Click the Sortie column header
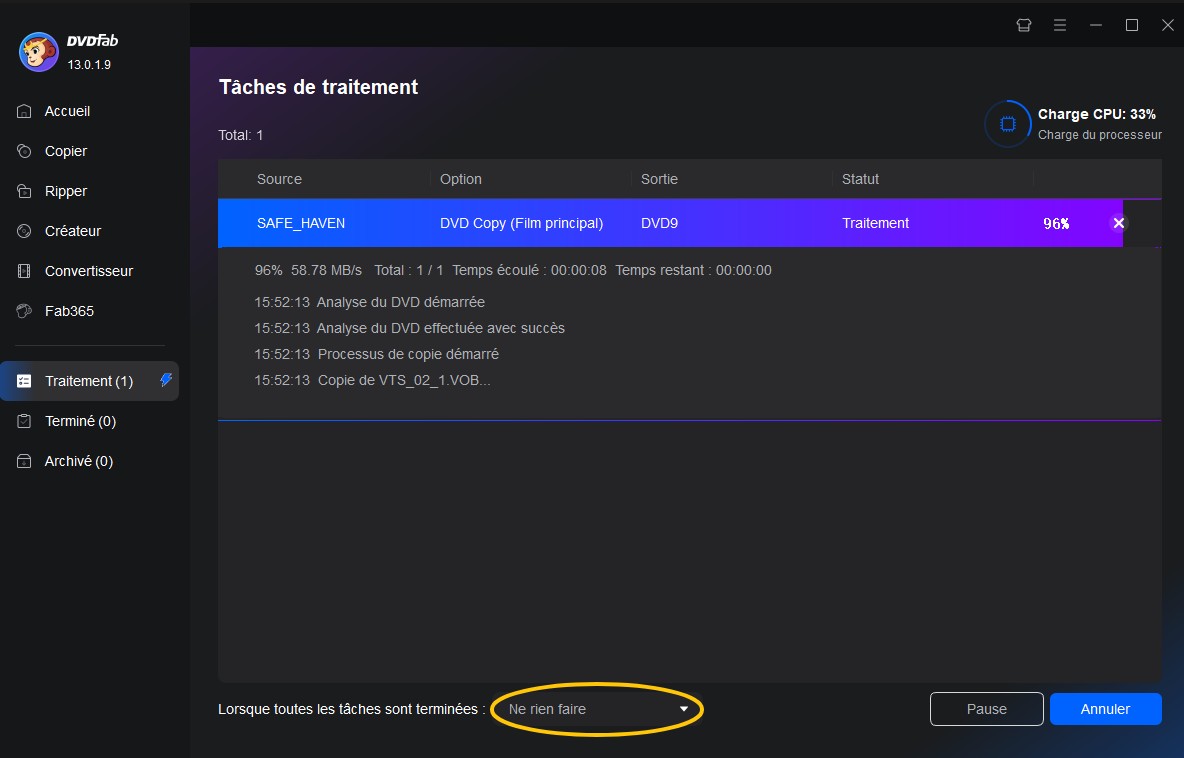Image resolution: width=1184 pixels, height=758 pixels. pyautogui.click(x=659, y=179)
